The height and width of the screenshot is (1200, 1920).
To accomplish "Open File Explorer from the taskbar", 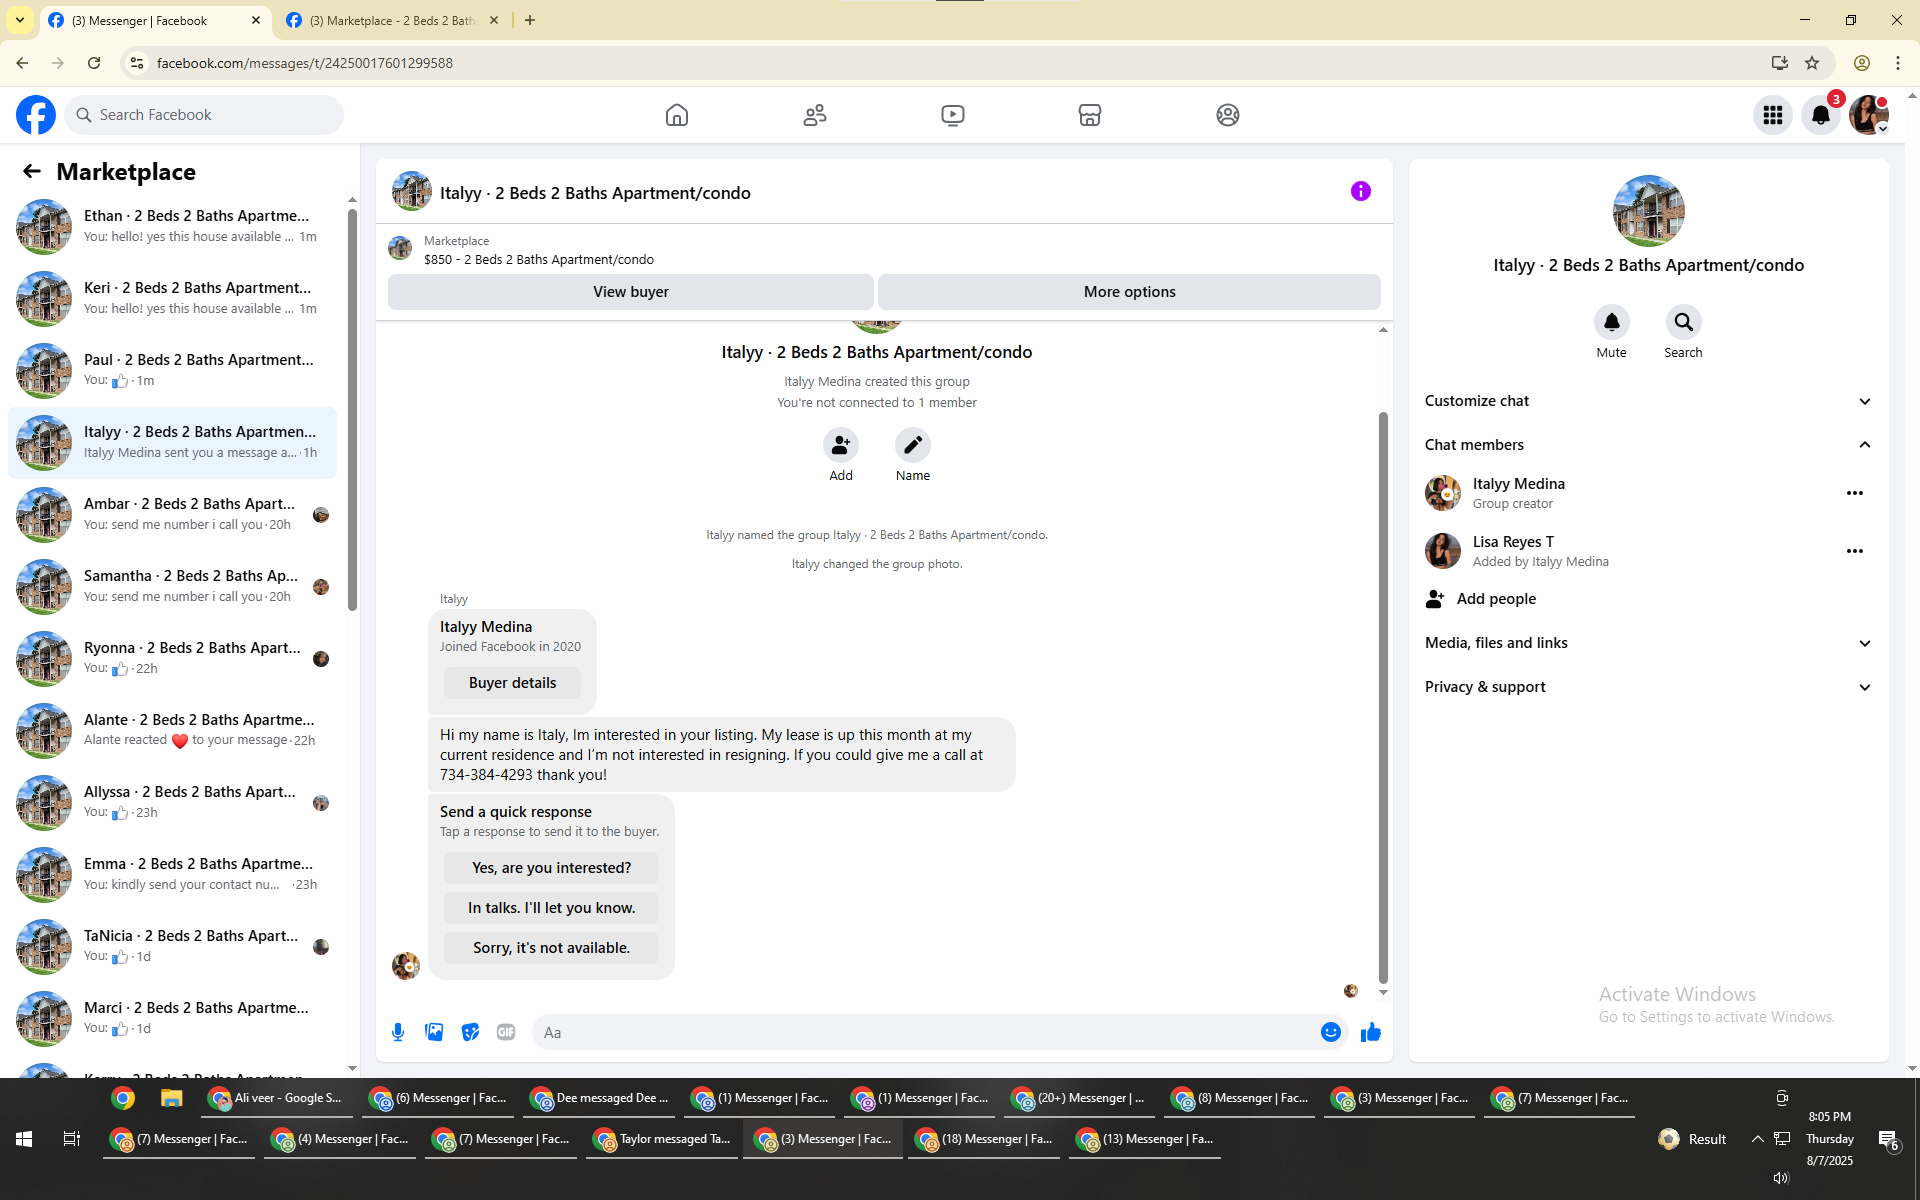I will (171, 1098).
